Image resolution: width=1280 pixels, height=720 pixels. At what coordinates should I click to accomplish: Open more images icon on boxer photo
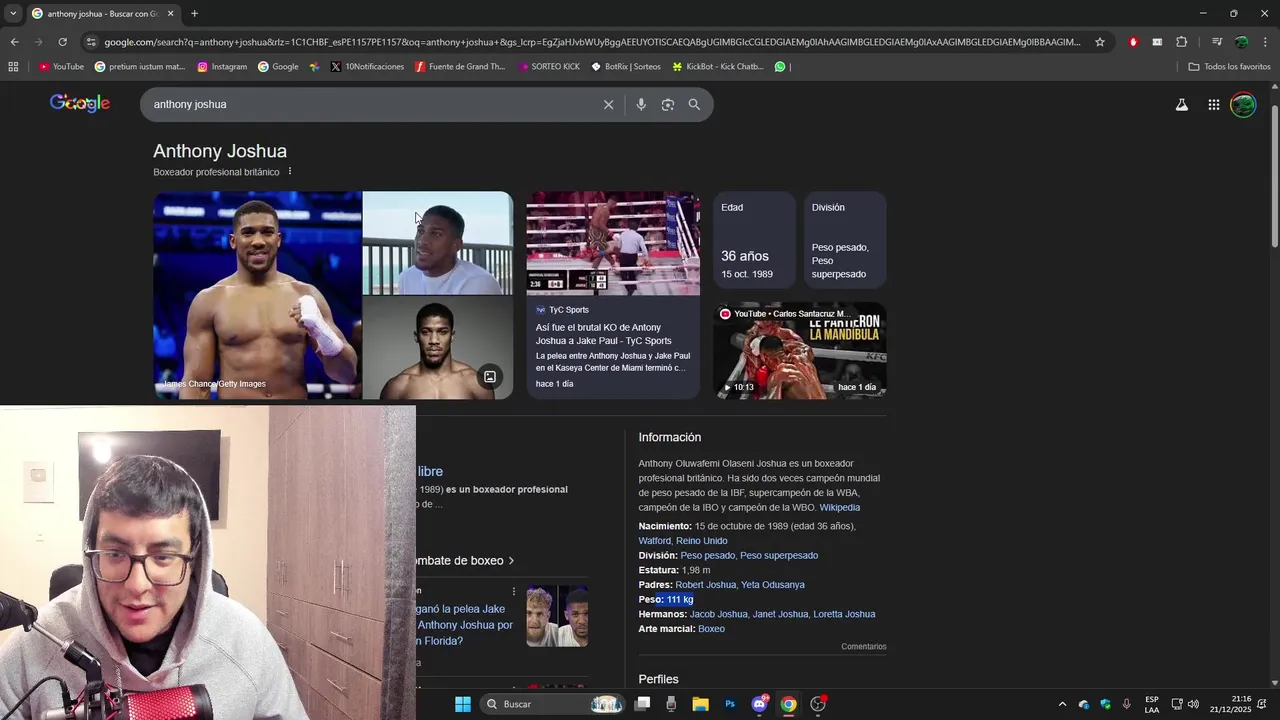pos(490,377)
